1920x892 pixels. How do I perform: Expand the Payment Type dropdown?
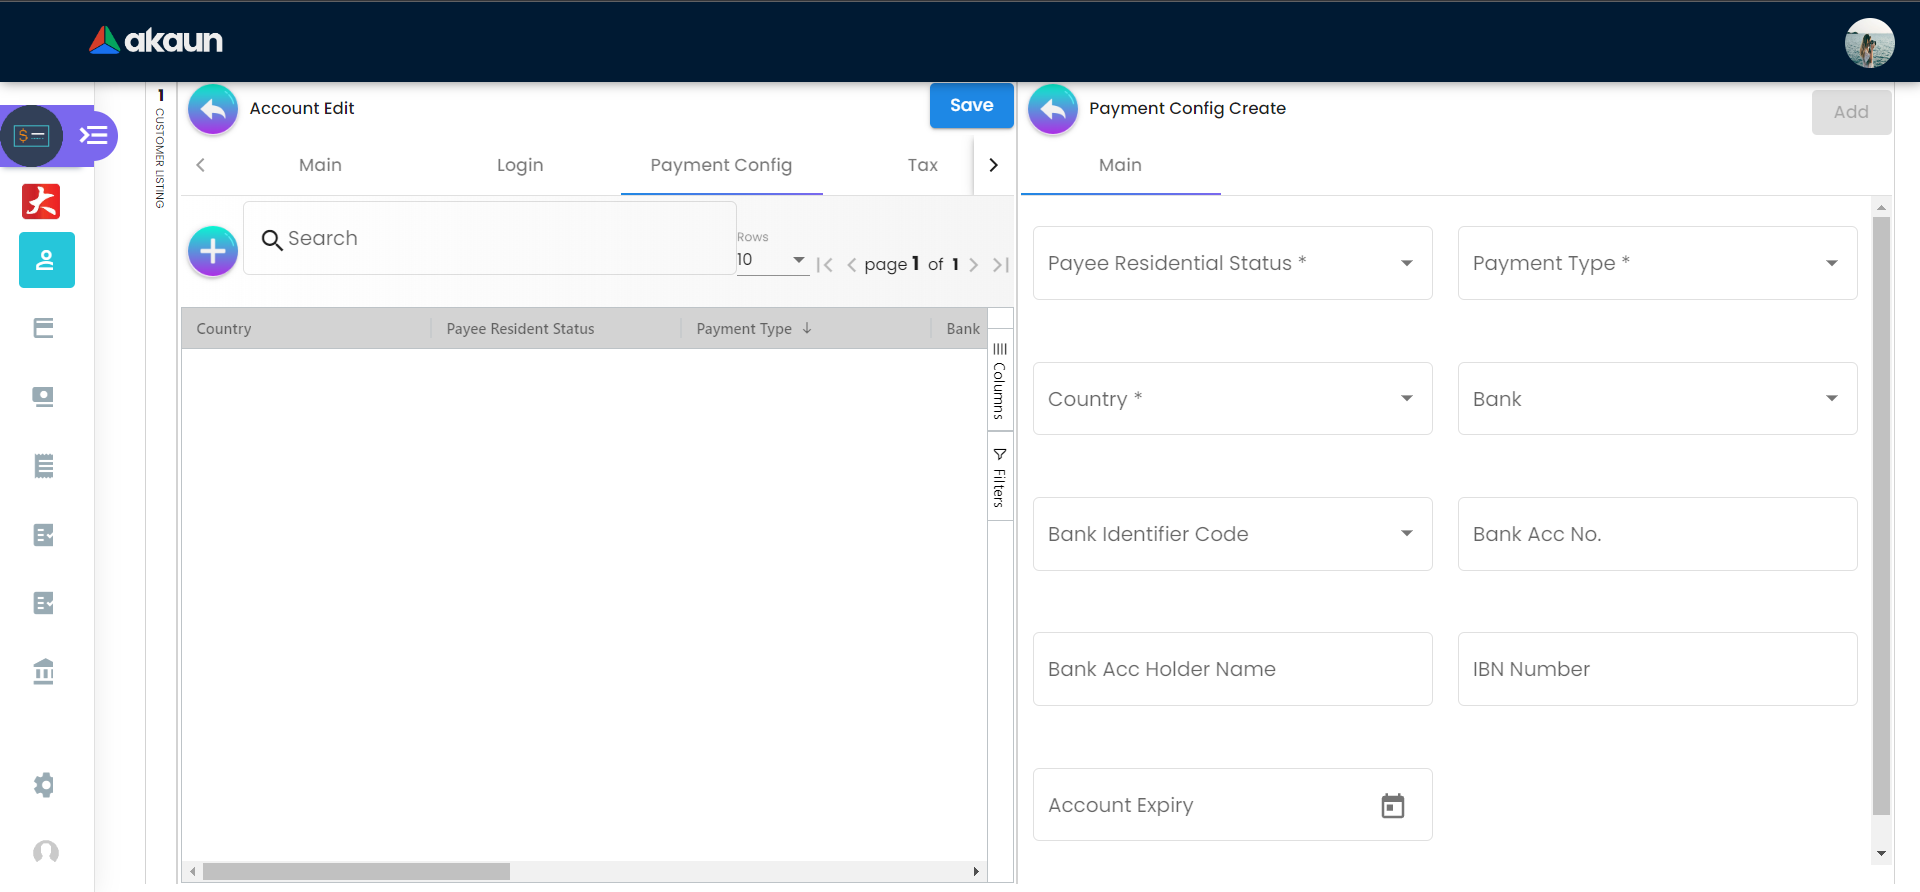(1656, 263)
